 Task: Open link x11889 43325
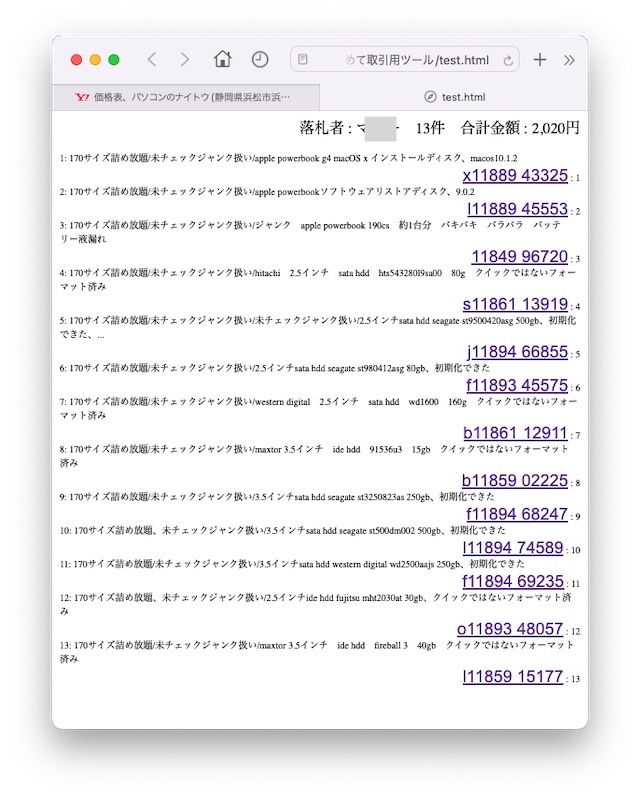click(515, 176)
